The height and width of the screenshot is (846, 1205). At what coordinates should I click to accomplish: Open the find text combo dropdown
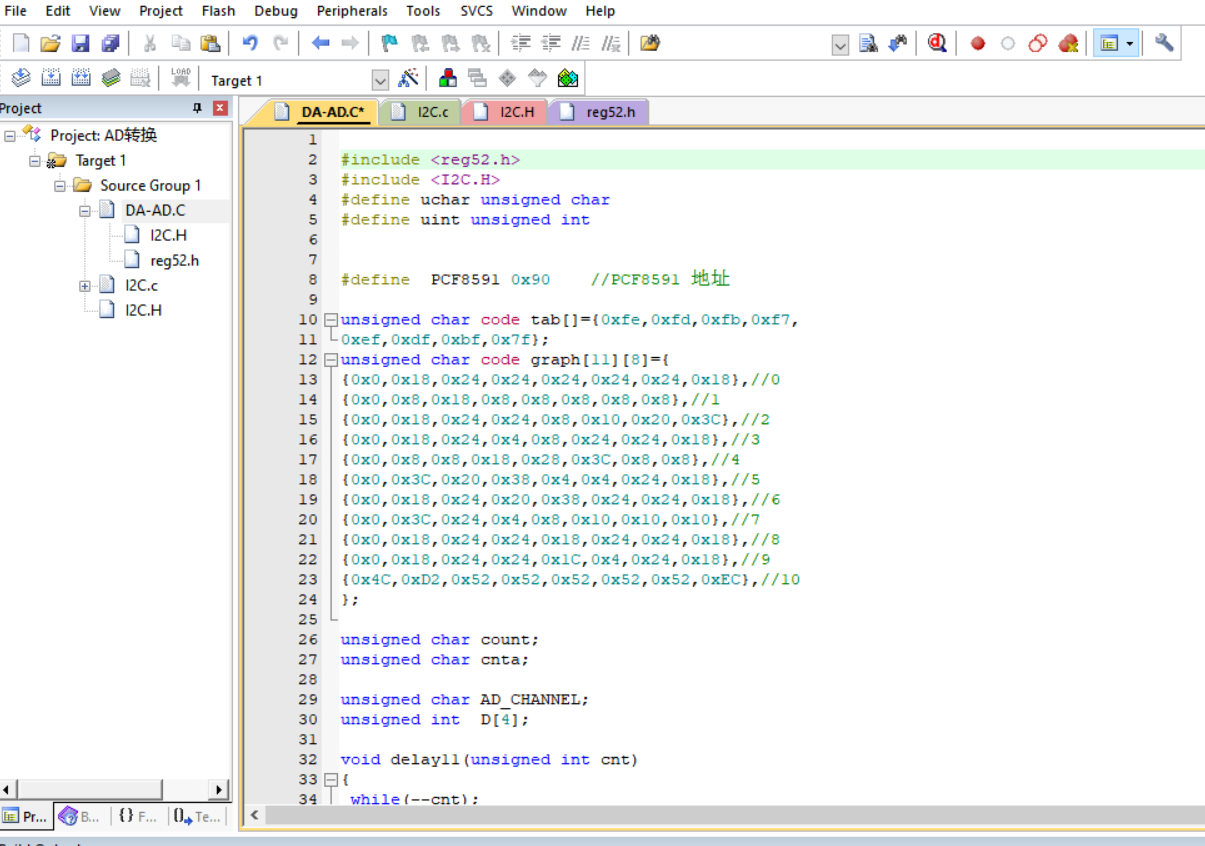pos(840,45)
